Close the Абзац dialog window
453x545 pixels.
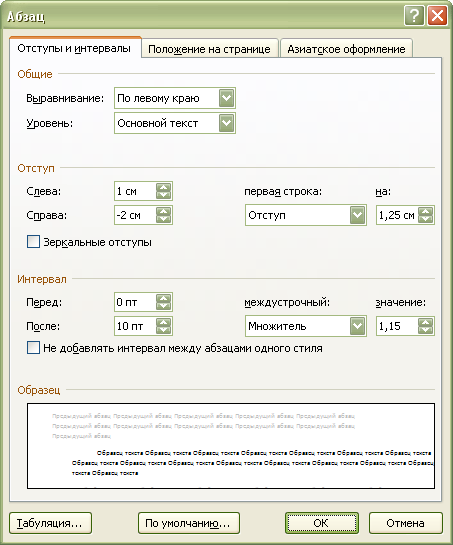[x=437, y=16]
